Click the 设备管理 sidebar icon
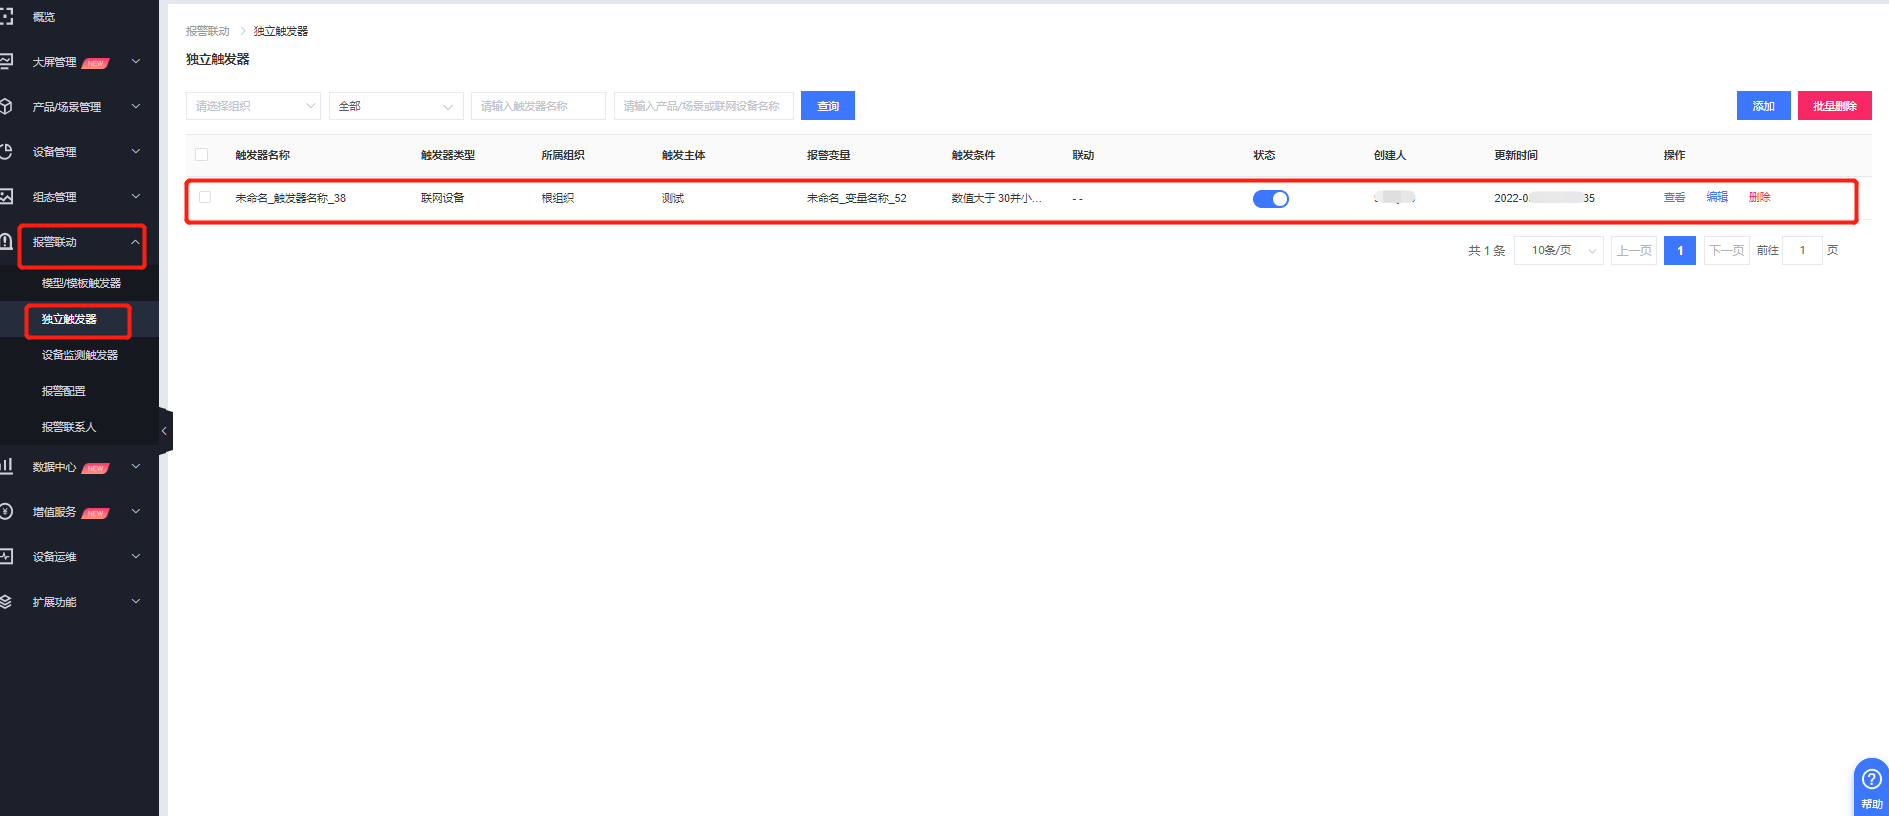 6,152
